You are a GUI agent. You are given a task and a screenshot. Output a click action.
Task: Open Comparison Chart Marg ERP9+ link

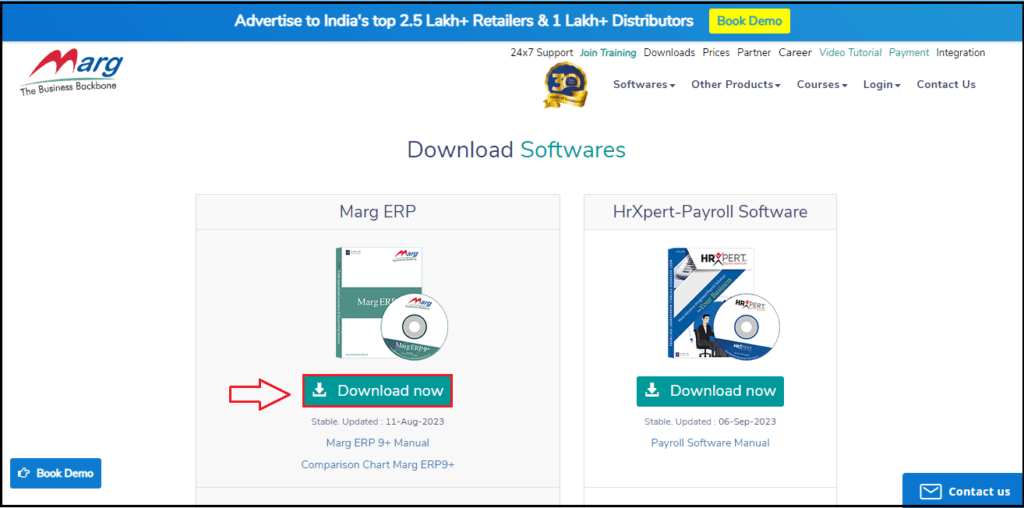pos(377,464)
